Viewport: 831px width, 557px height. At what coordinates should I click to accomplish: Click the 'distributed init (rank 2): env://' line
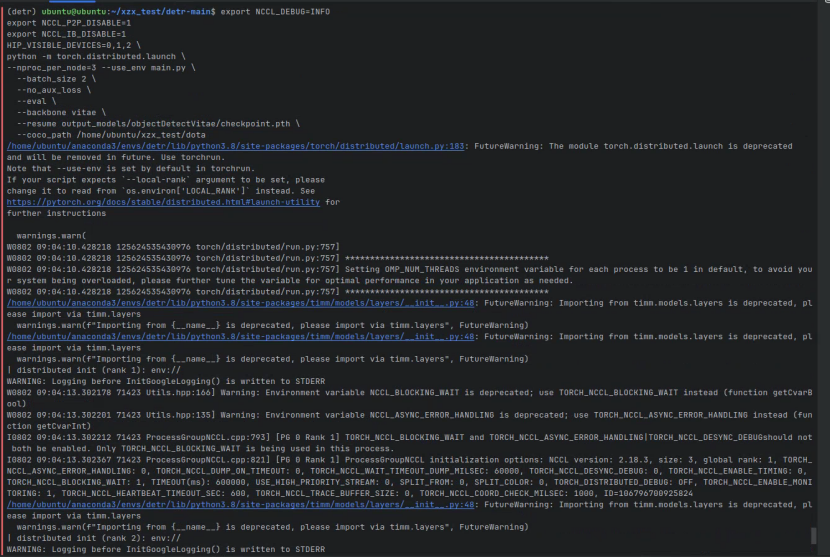coord(94,538)
